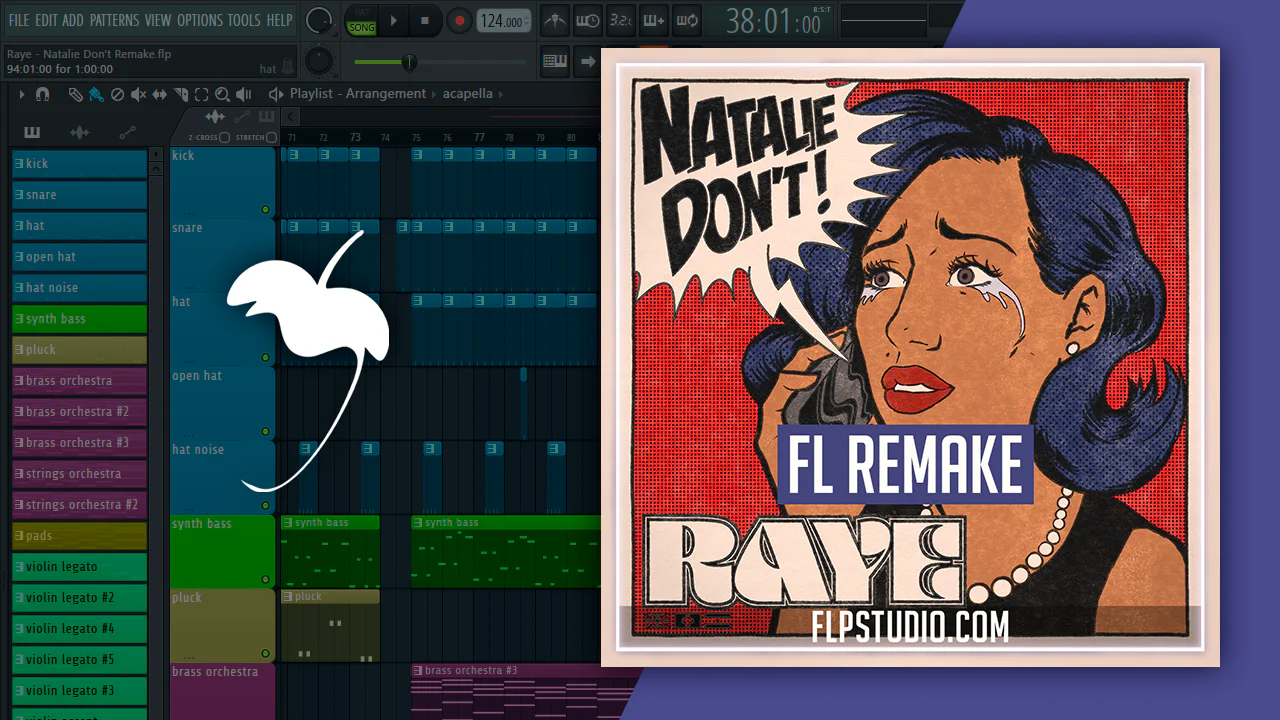Click the master pitch knob
Image resolution: width=1280 pixels, height=720 pixels.
click(318, 61)
